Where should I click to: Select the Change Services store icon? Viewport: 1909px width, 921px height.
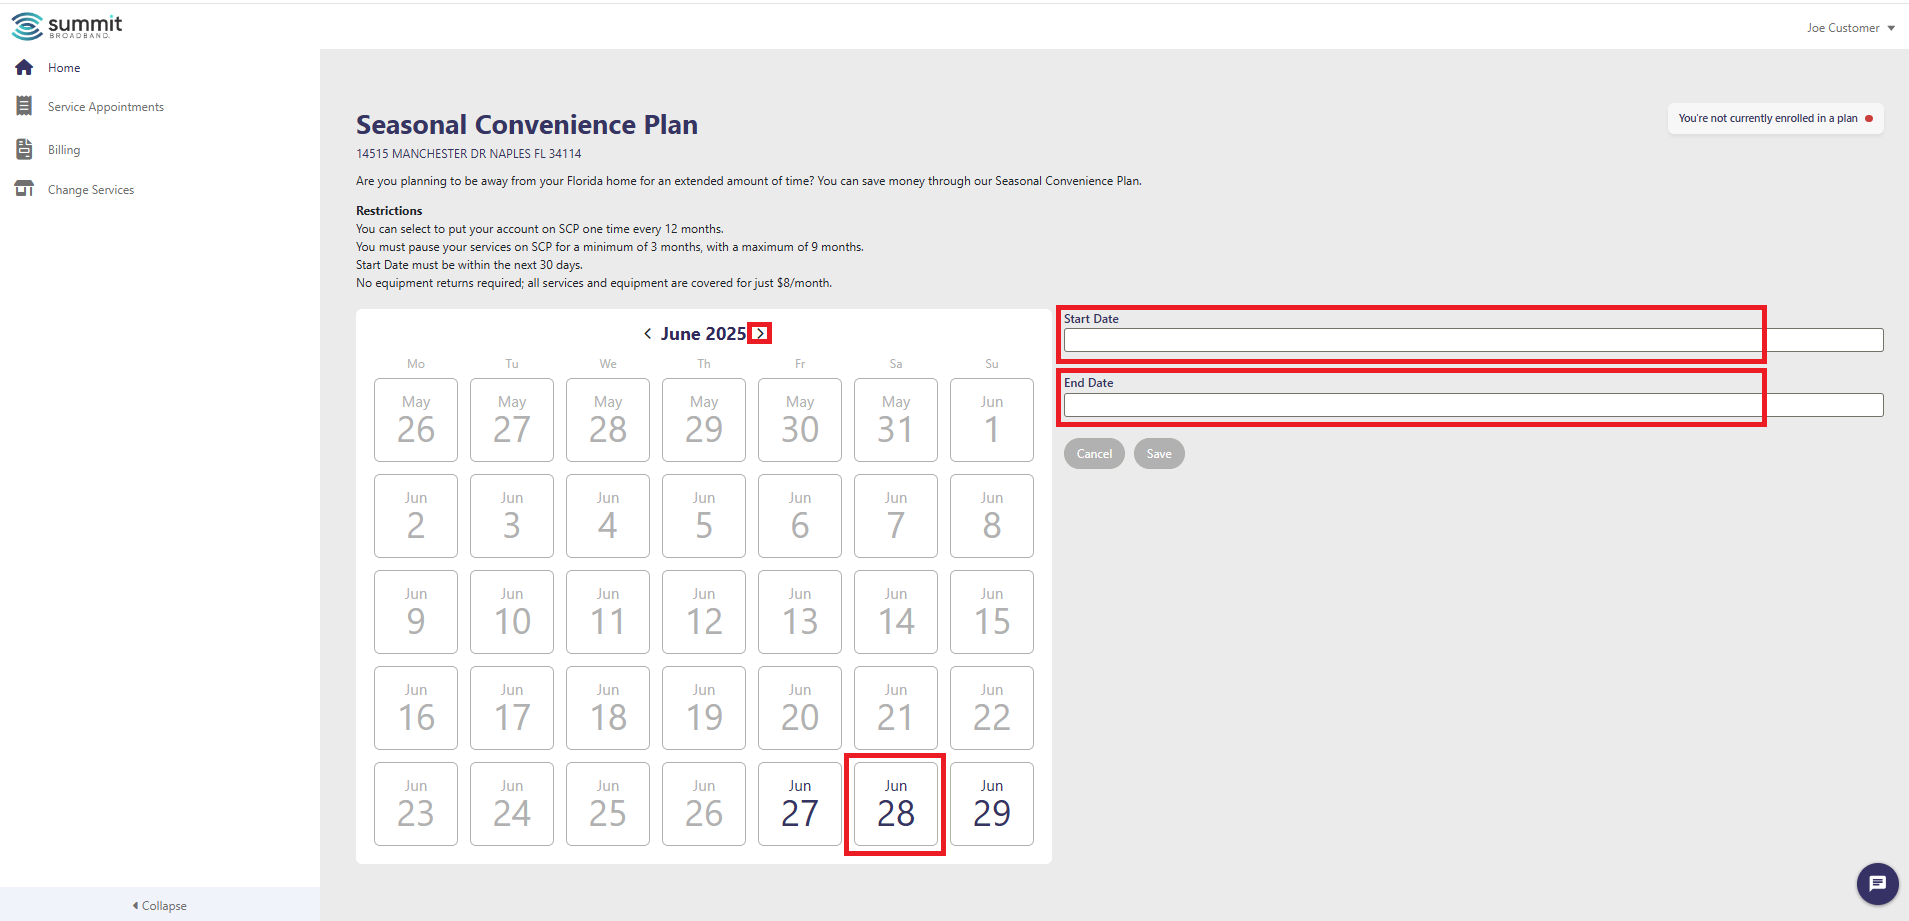pos(24,189)
